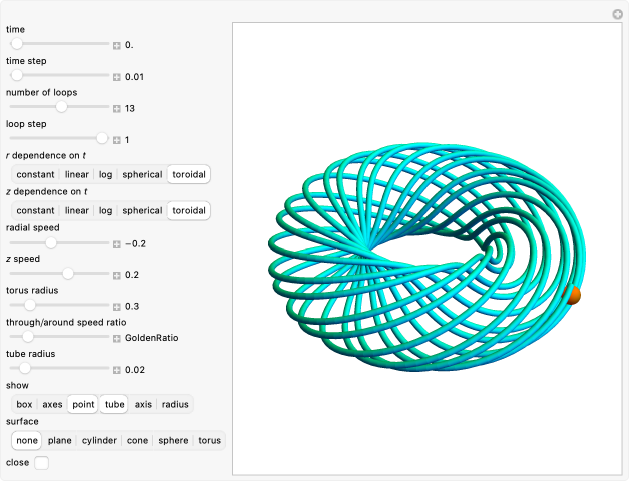Click torus radius plus icon
This screenshot has width=629, height=482.
(x=117, y=306)
